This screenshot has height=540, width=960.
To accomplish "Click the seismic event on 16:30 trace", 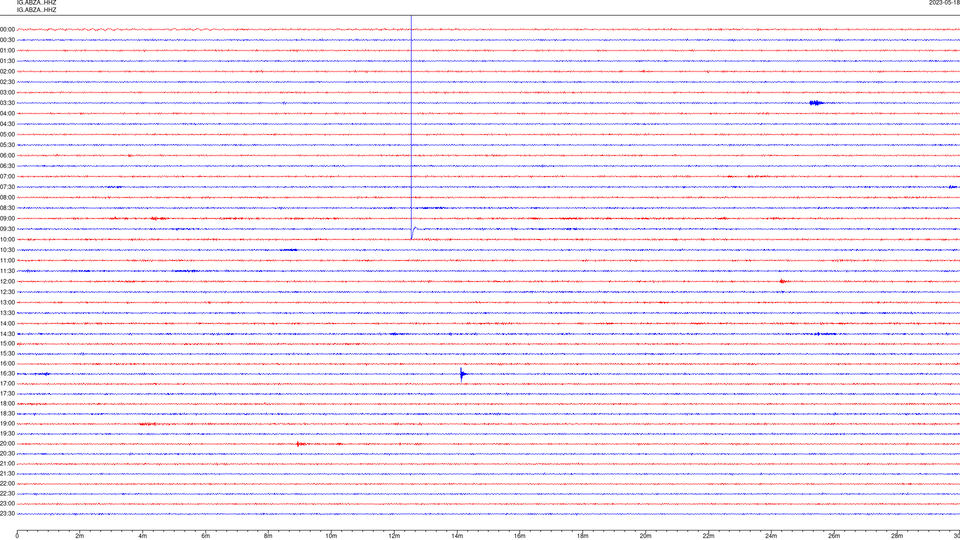I will (x=463, y=374).
